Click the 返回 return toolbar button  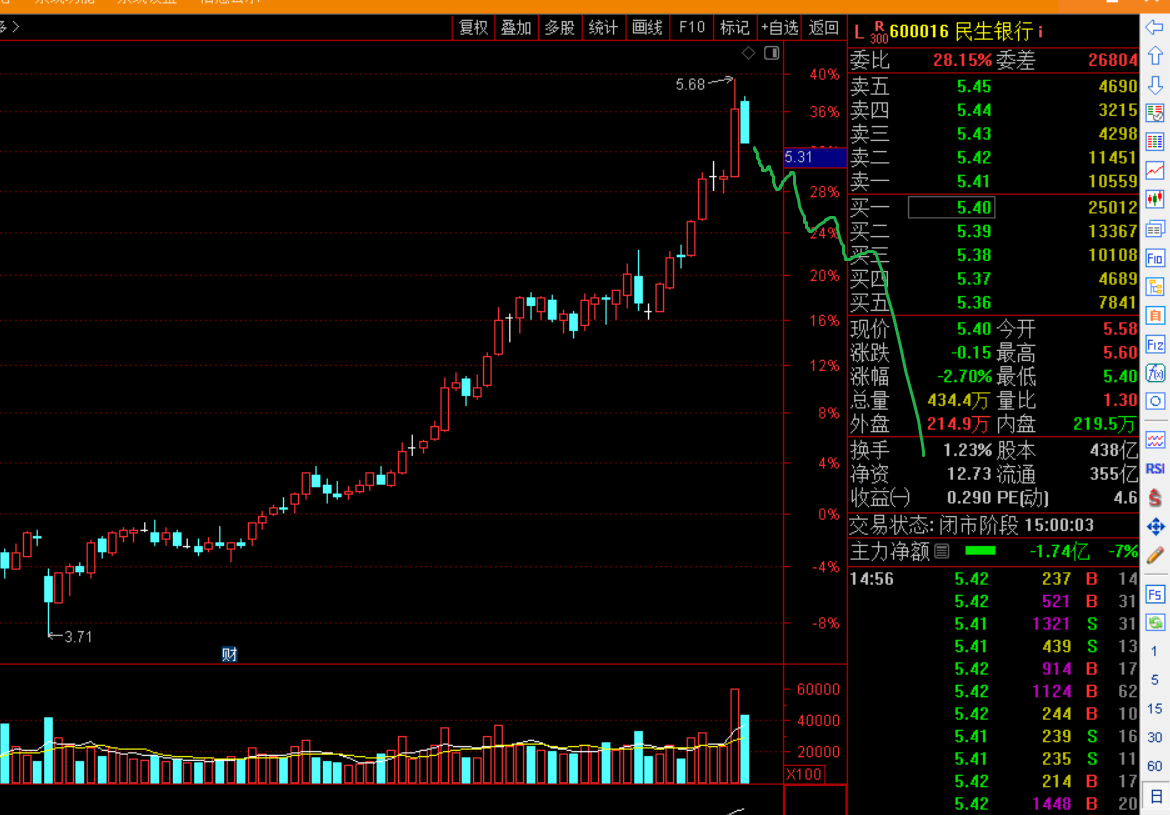click(824, 28)
